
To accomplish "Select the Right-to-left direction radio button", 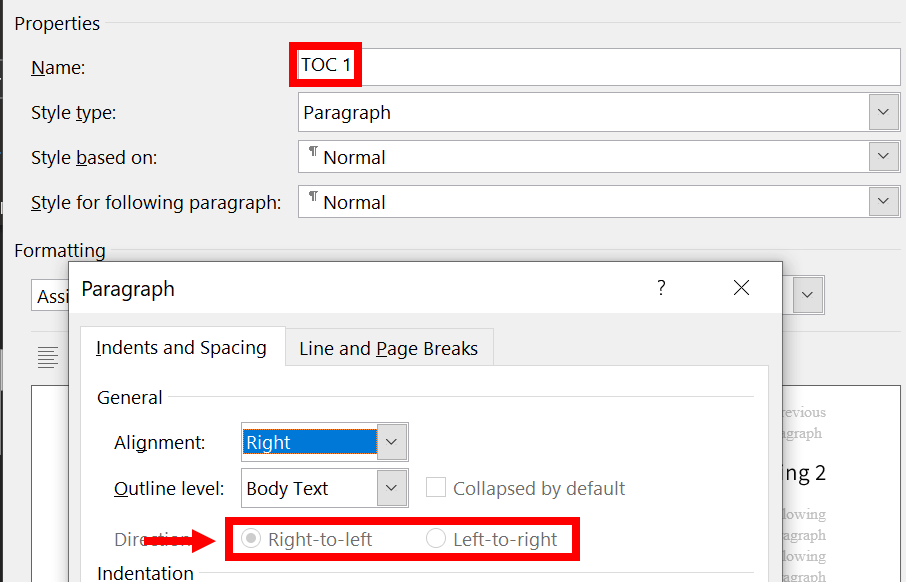I will (x=251, y=539).
